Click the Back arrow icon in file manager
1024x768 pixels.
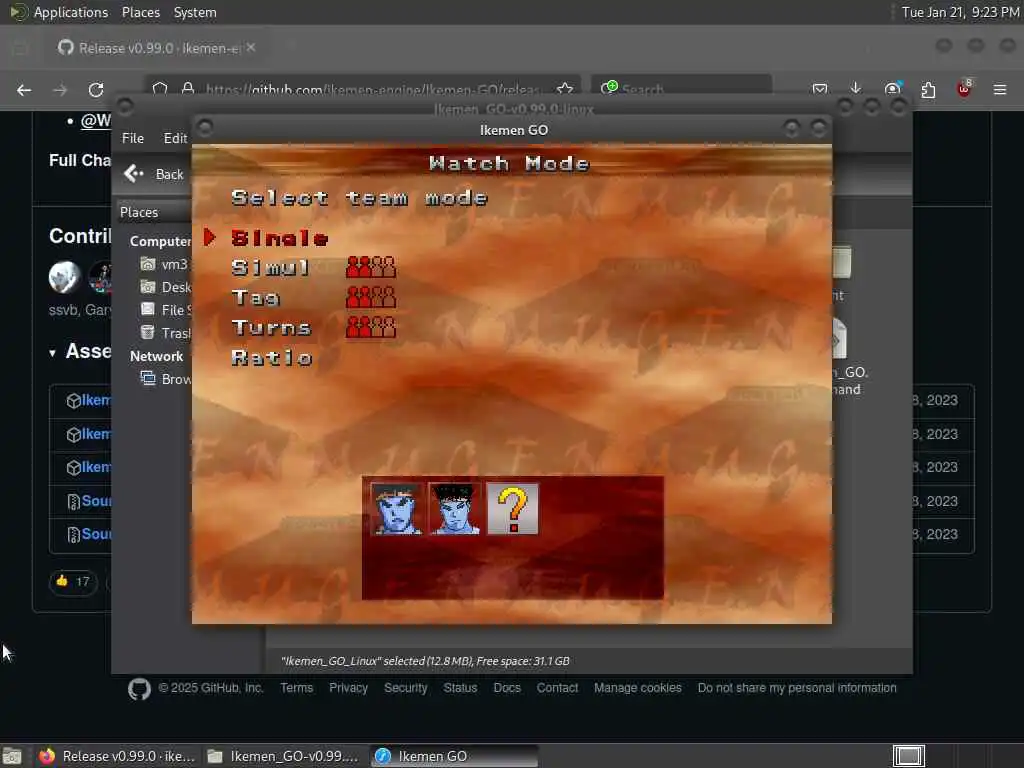(x=133, y=174)
